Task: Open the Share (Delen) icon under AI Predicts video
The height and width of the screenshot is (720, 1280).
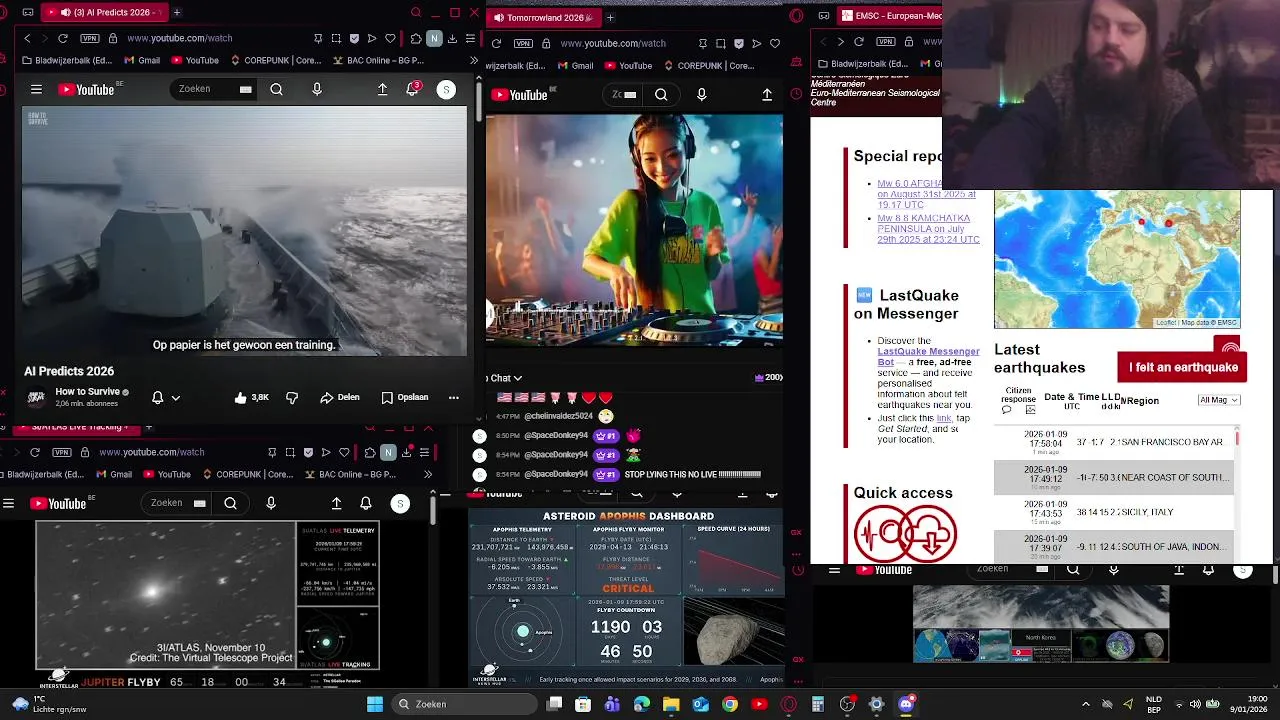Action: click(340, 397)
